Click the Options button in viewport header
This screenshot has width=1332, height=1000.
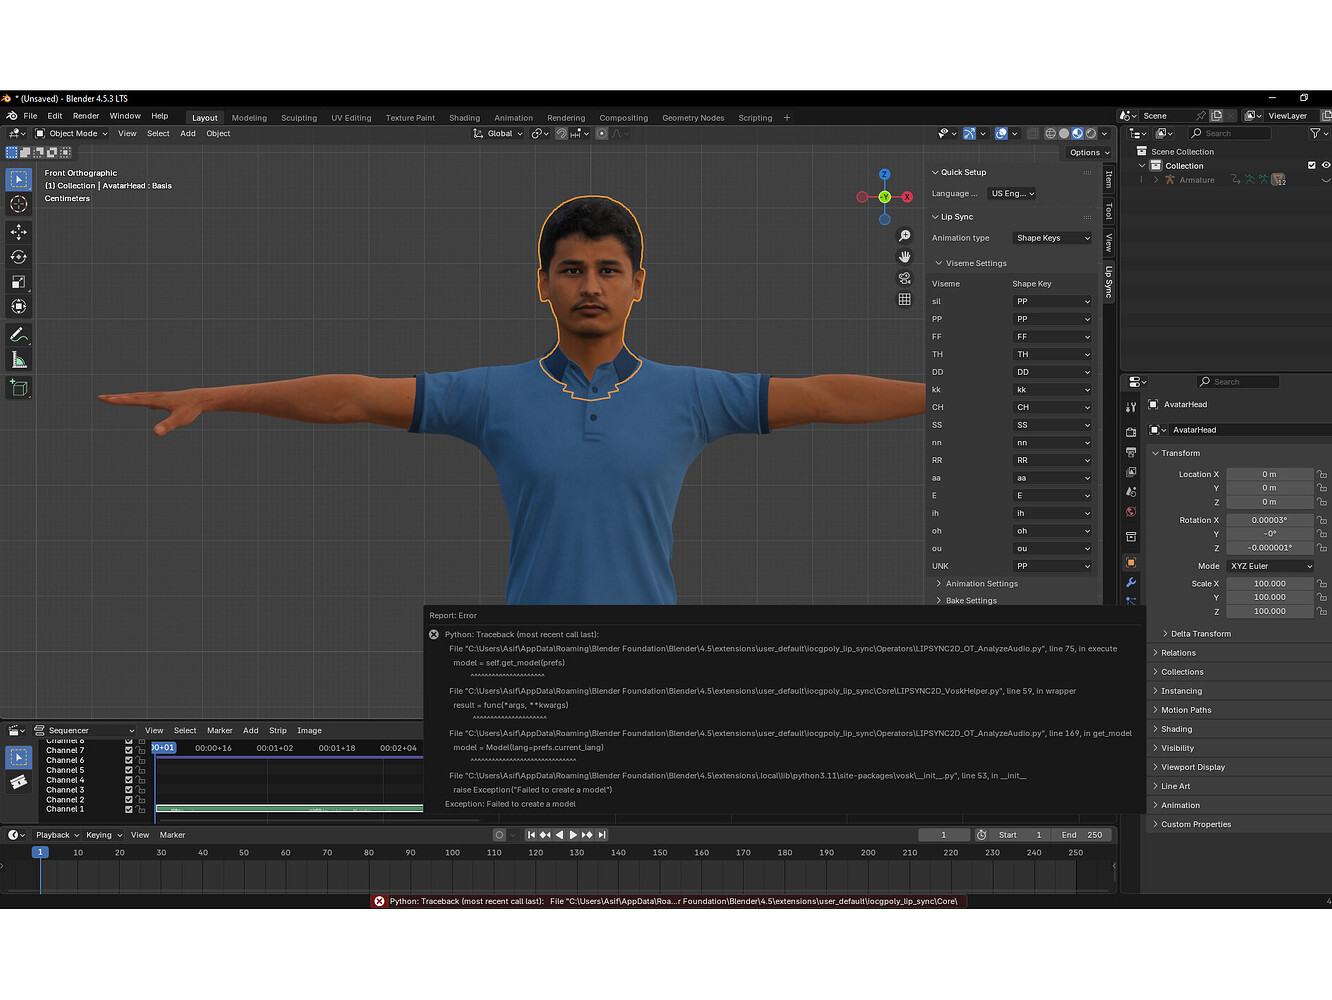(1089, 152)
